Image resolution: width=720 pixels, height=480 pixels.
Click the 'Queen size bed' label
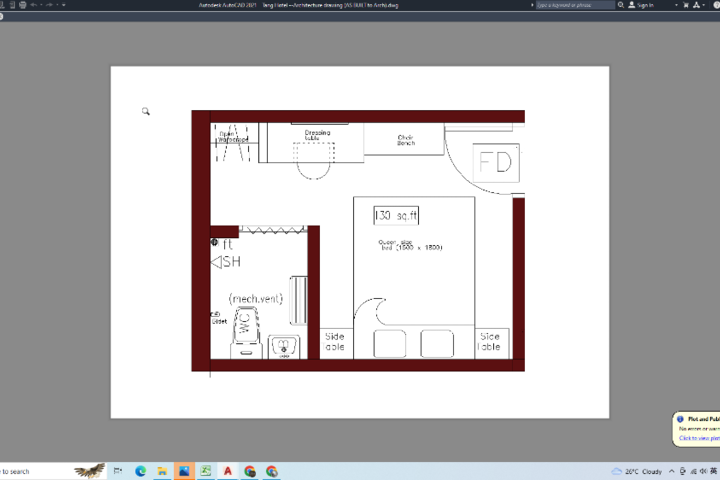click(410, 245)
